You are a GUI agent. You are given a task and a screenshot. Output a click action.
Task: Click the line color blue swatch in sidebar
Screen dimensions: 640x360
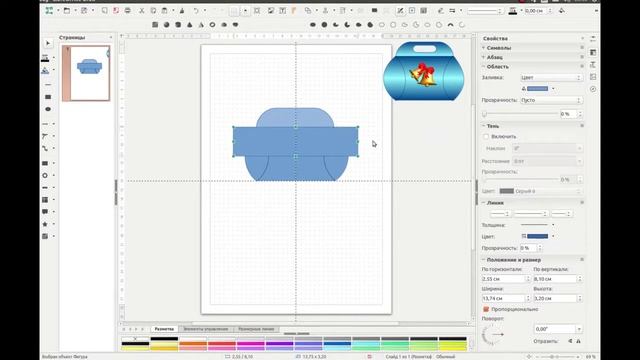pos(537,236)
